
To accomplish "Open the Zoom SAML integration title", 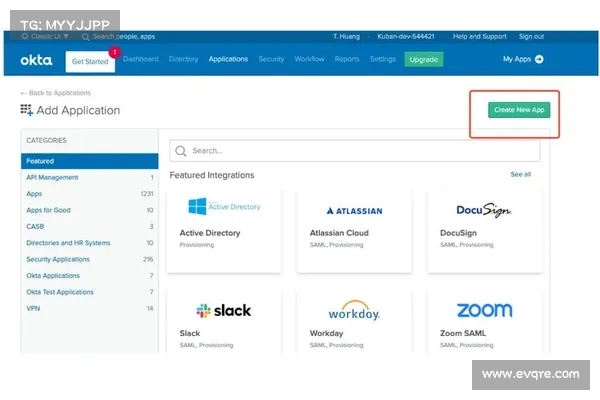I will 463,333.
